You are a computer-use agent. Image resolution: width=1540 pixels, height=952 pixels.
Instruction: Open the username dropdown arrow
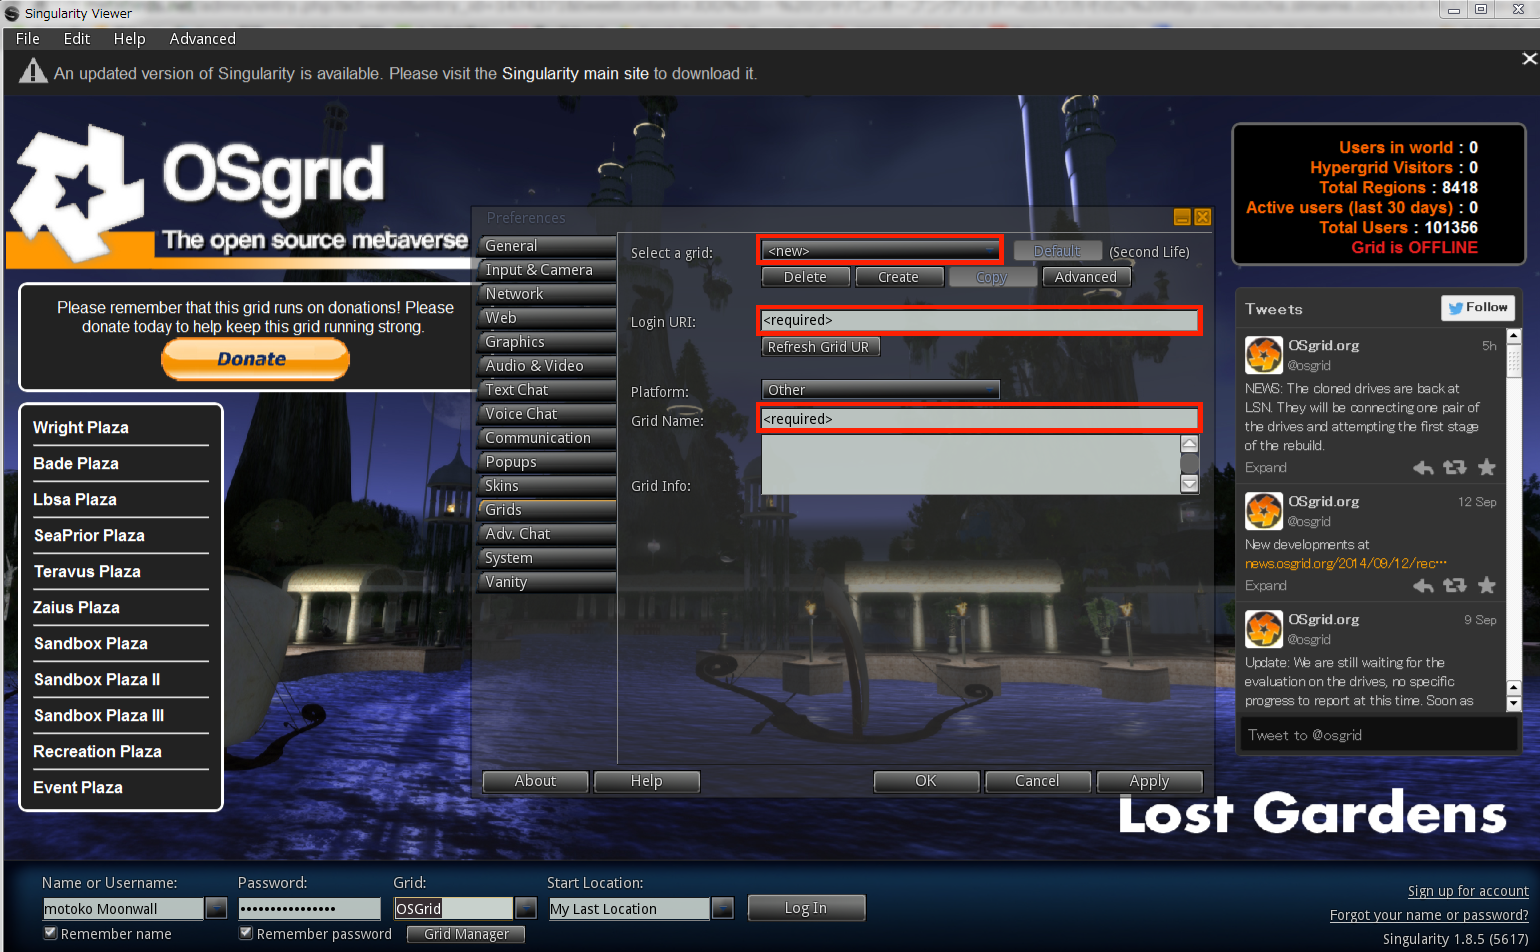click(216, 908)
